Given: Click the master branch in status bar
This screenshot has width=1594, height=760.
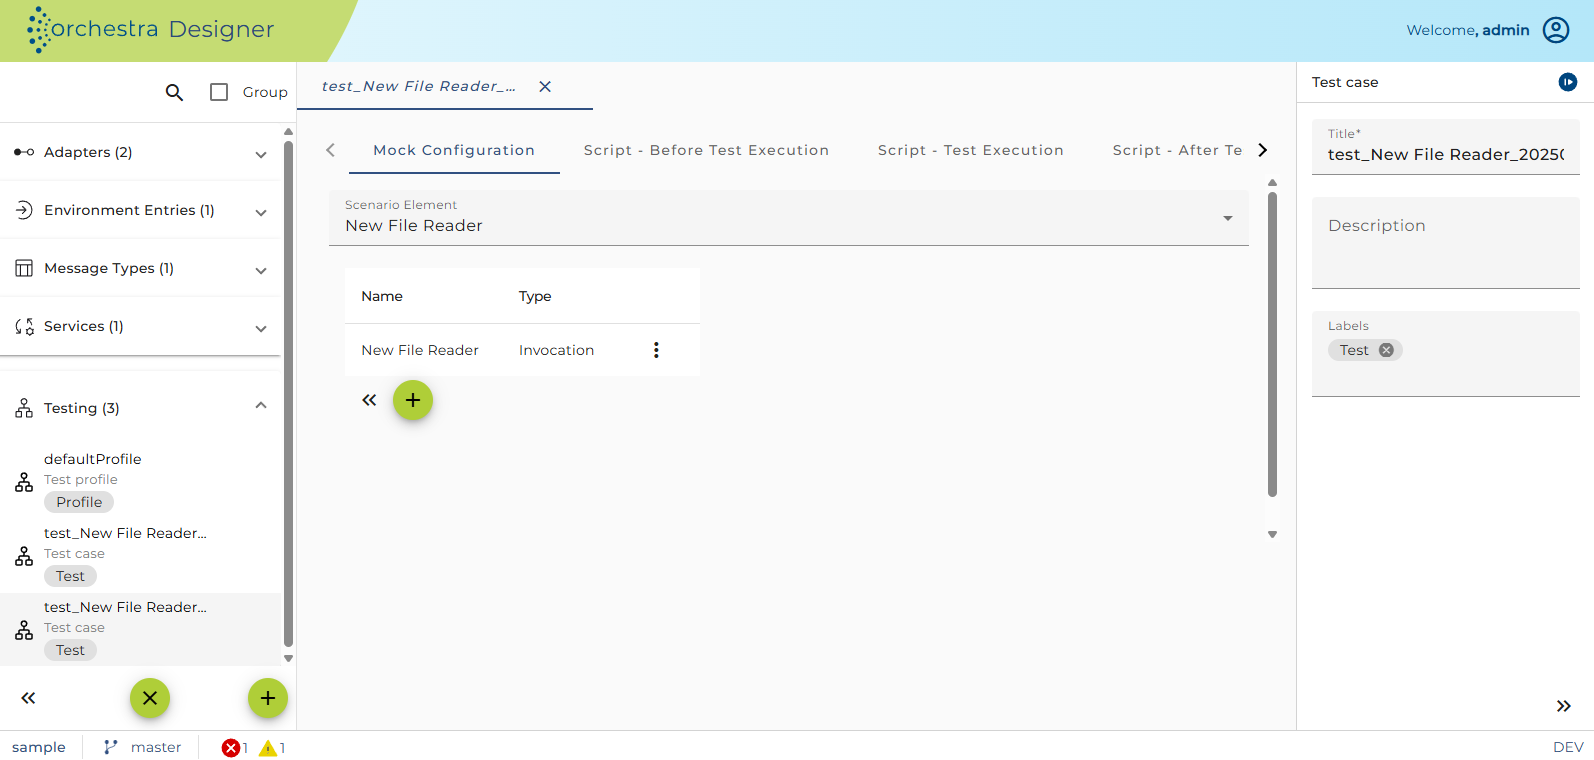Looking at the screenshot, I should [x=156, y=747].
